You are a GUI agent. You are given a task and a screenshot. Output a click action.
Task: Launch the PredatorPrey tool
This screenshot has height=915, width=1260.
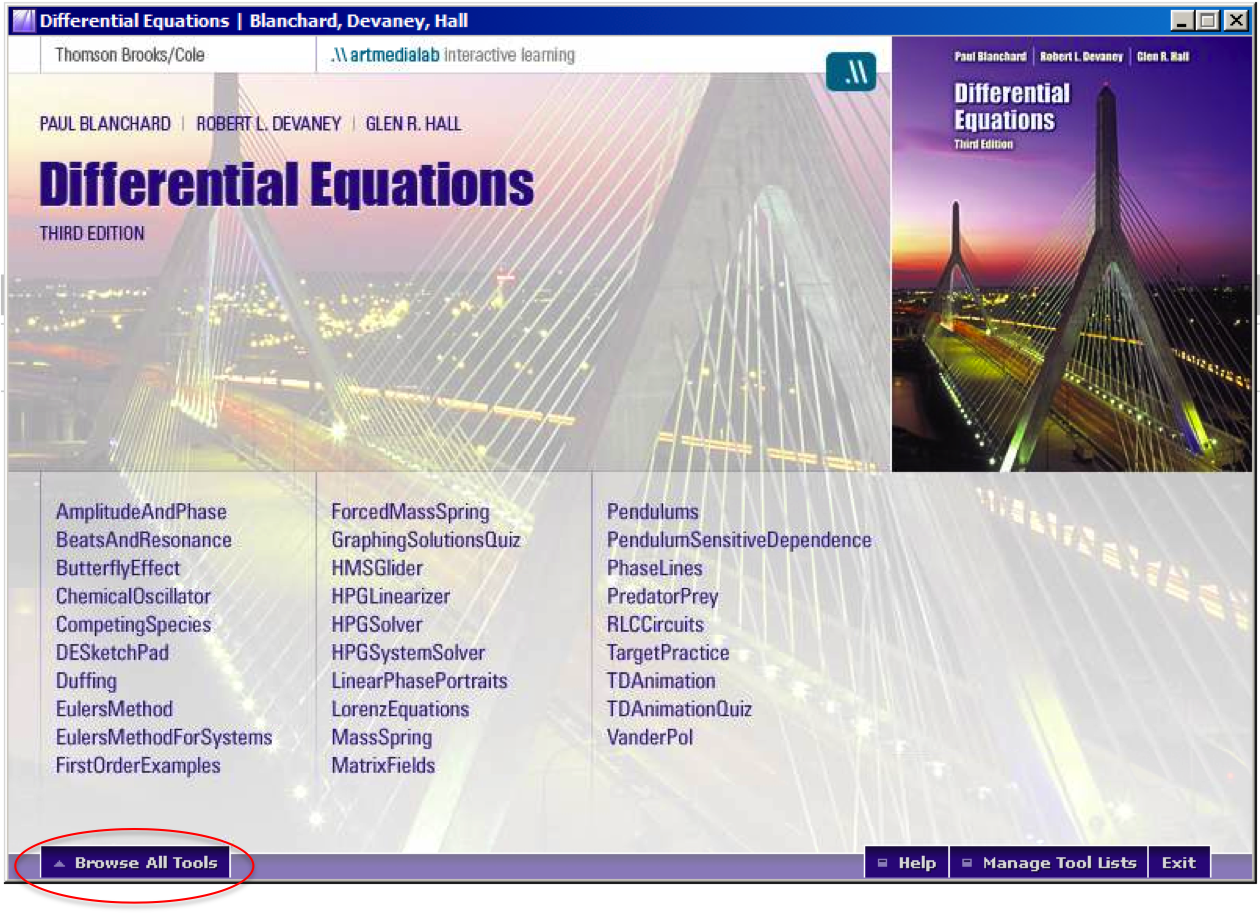pos(663,596)
